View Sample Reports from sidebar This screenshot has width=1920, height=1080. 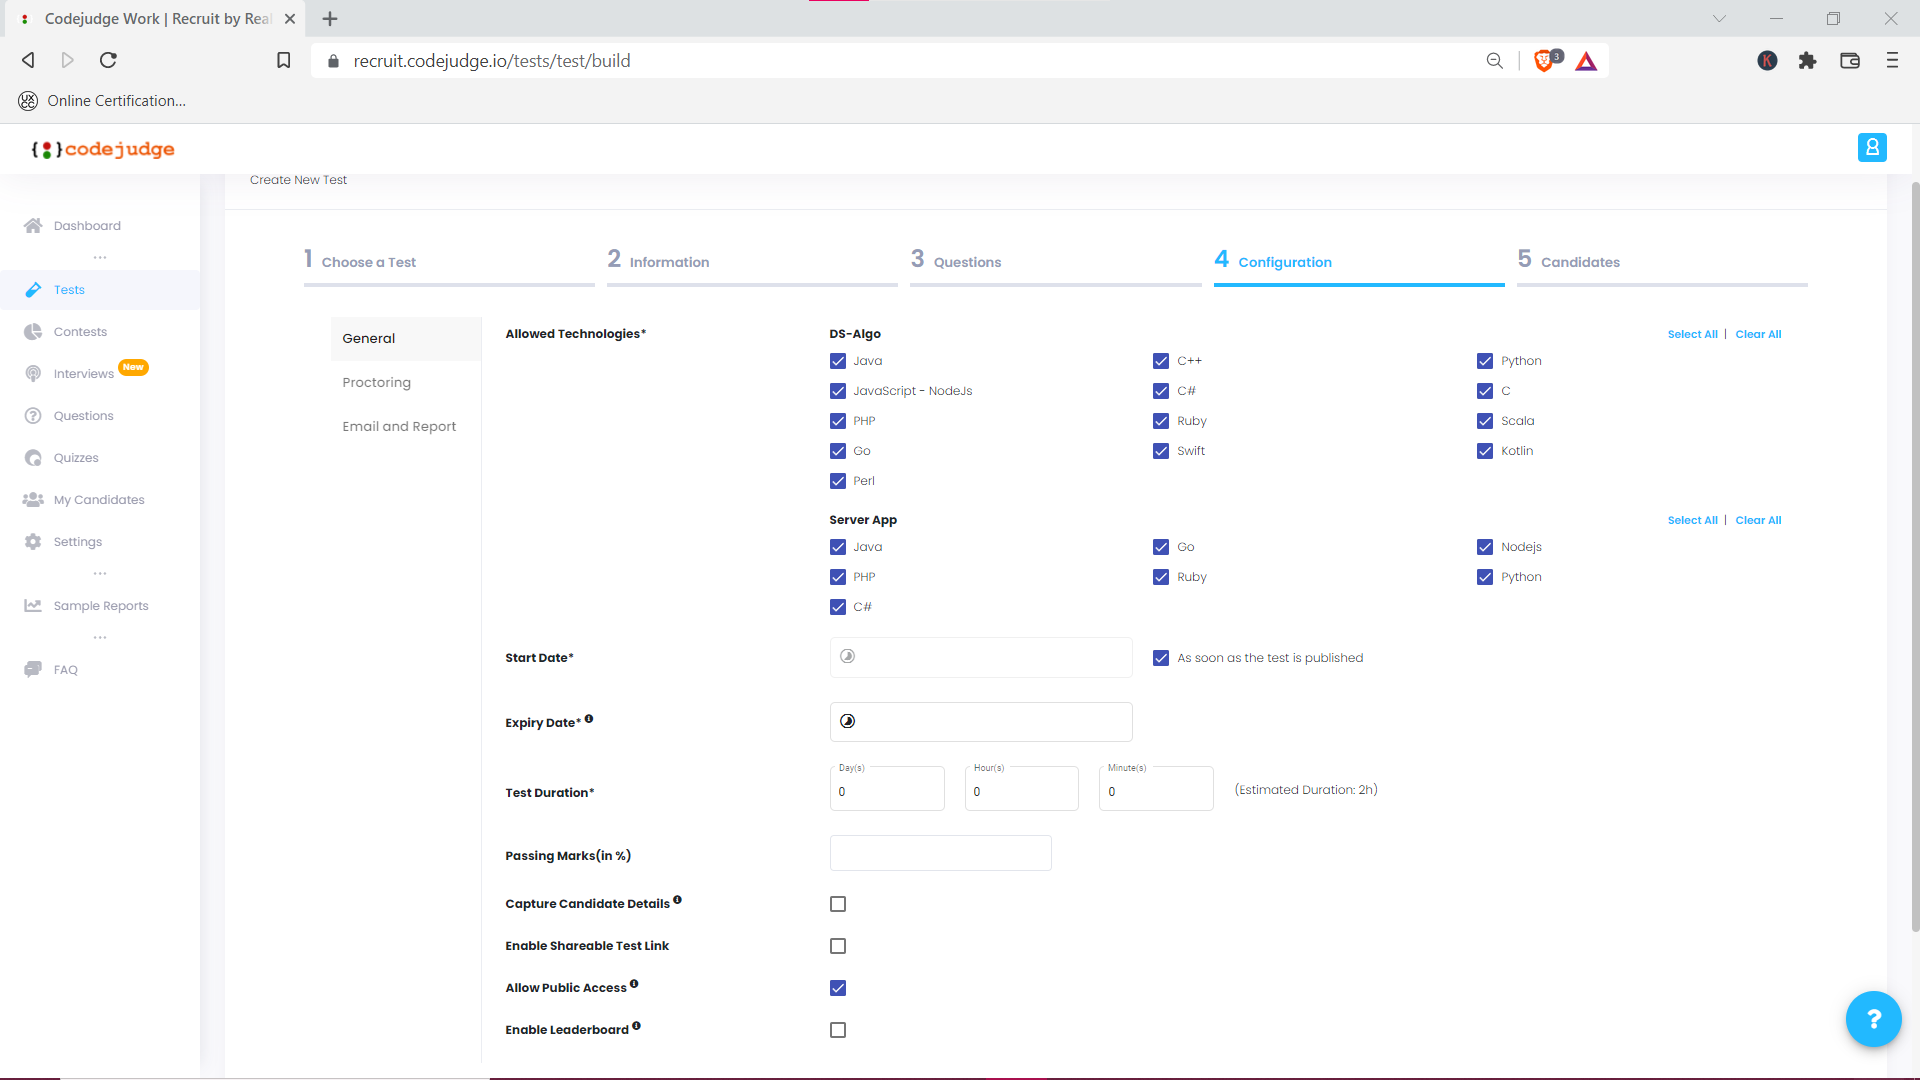point(100,605)
